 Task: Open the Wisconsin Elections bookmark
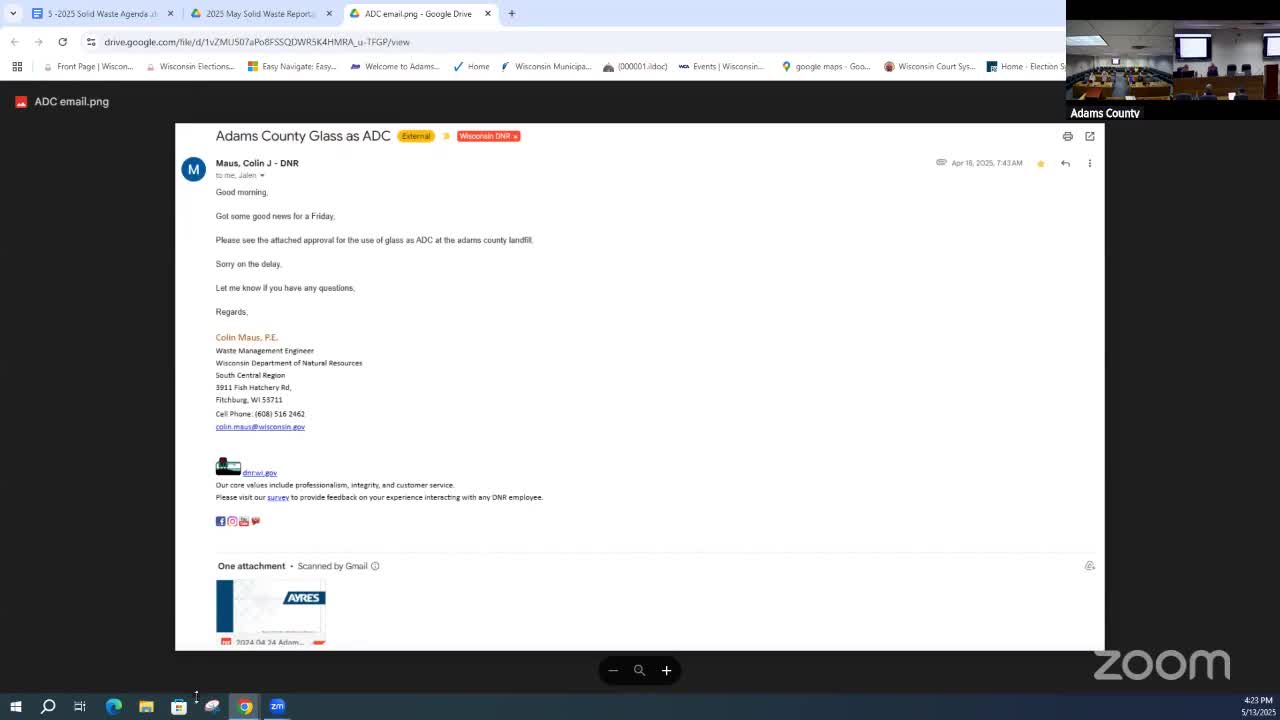coord(190,67)
